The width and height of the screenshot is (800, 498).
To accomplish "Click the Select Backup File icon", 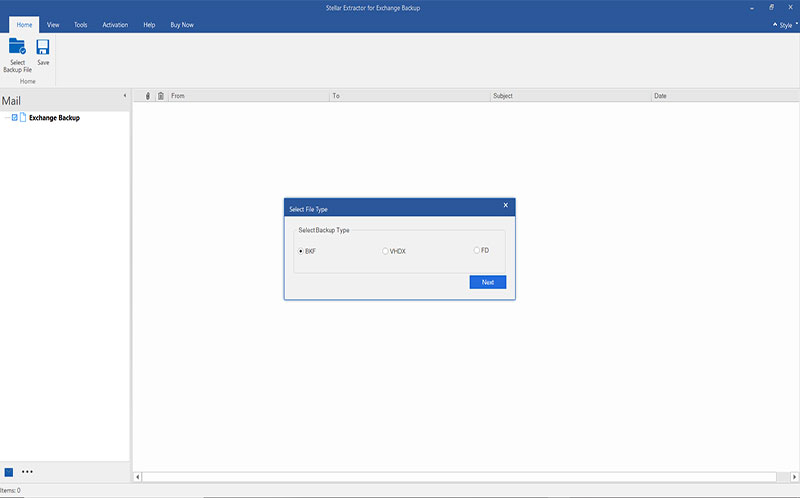I will coord(17,47).
